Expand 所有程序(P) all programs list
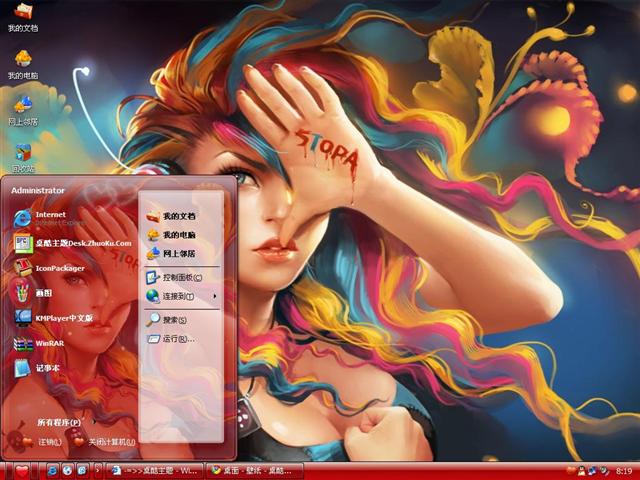This screenshot has height=480, width=640. click(x=65, y=422)
